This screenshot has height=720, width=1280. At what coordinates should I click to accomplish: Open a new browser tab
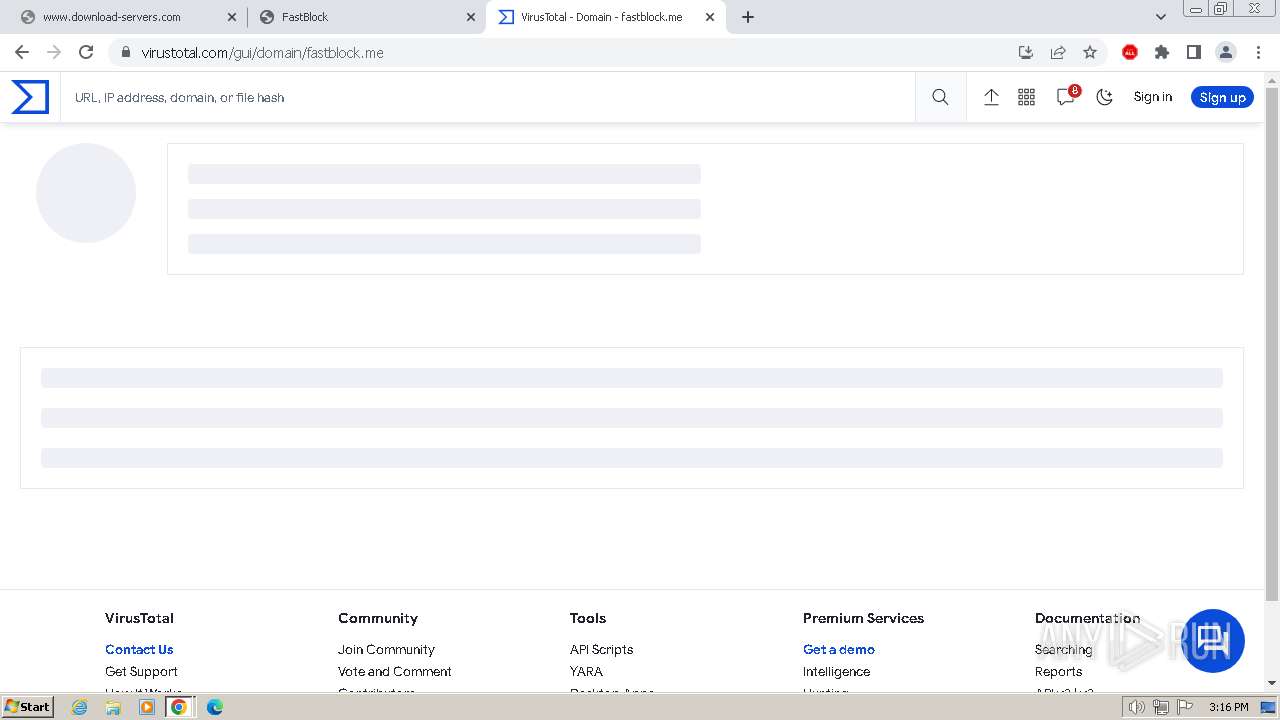pos(748,17)
